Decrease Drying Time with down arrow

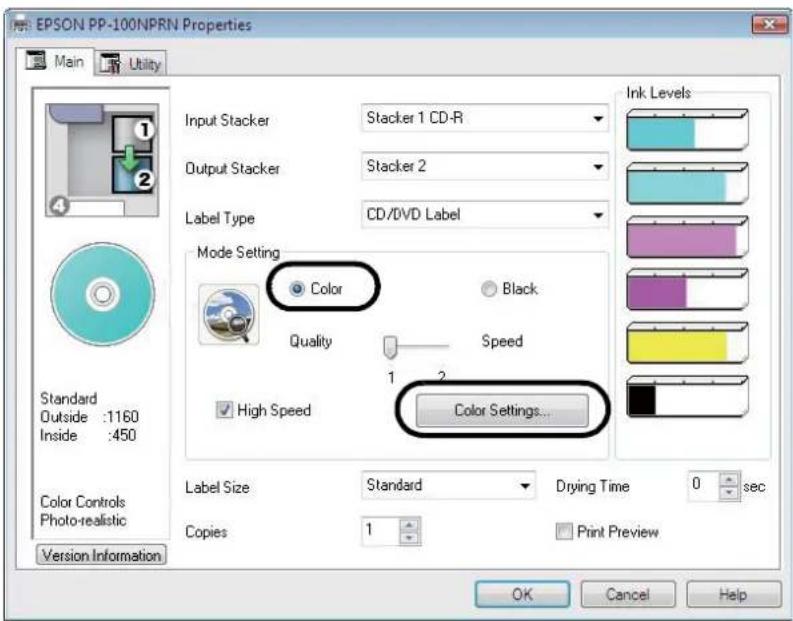click(729, 492)
